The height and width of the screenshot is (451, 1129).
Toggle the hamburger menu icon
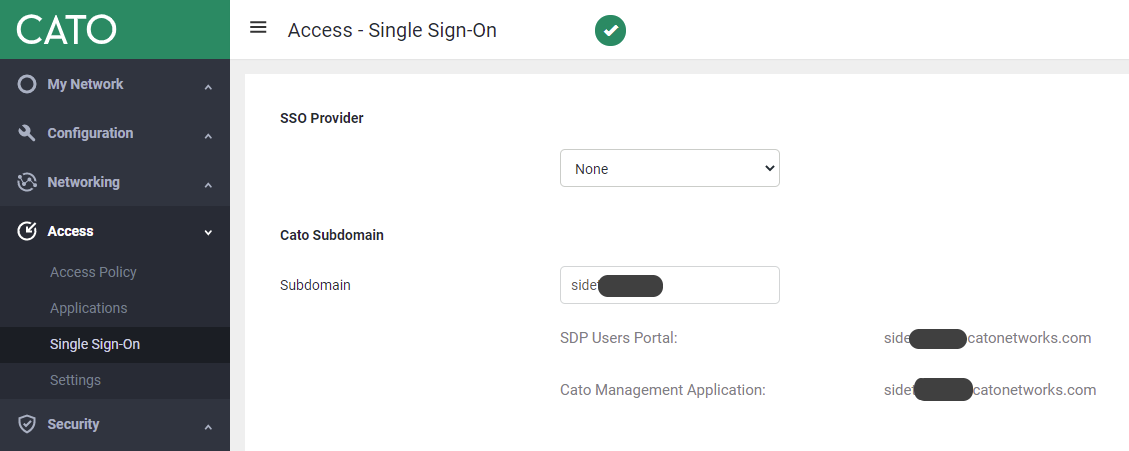click(258, 28)
